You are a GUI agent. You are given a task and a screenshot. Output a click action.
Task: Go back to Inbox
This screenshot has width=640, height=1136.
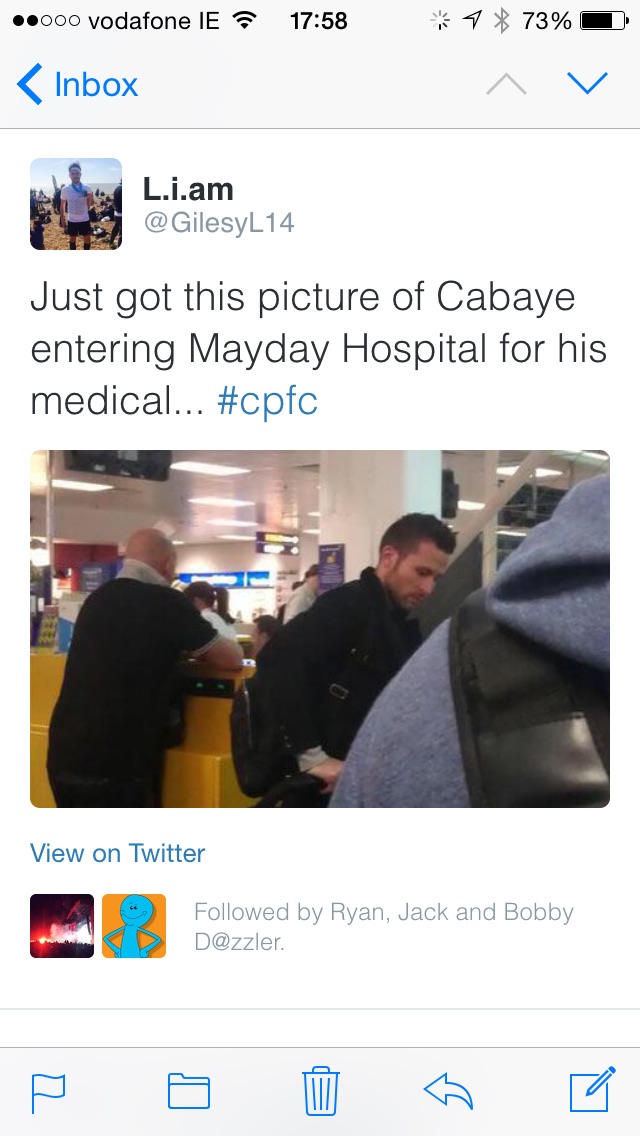(77, 84)
